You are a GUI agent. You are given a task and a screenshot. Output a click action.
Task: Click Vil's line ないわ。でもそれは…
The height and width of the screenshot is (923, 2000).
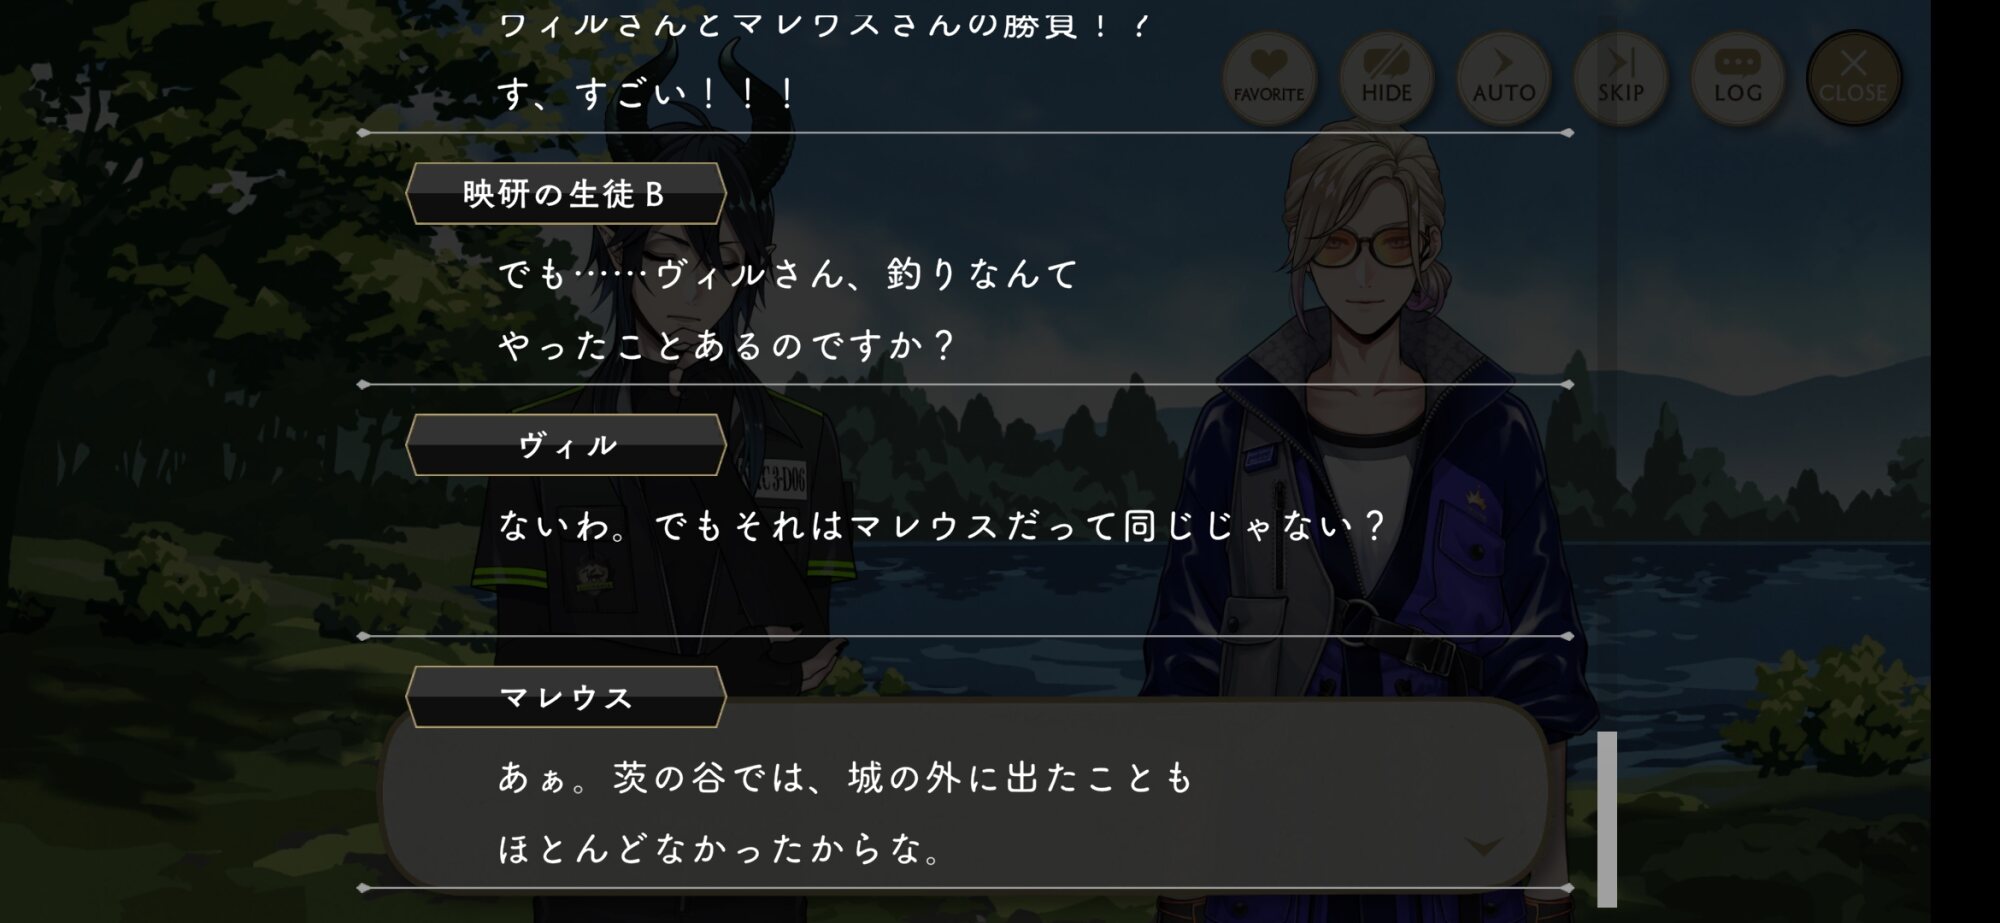942,525
